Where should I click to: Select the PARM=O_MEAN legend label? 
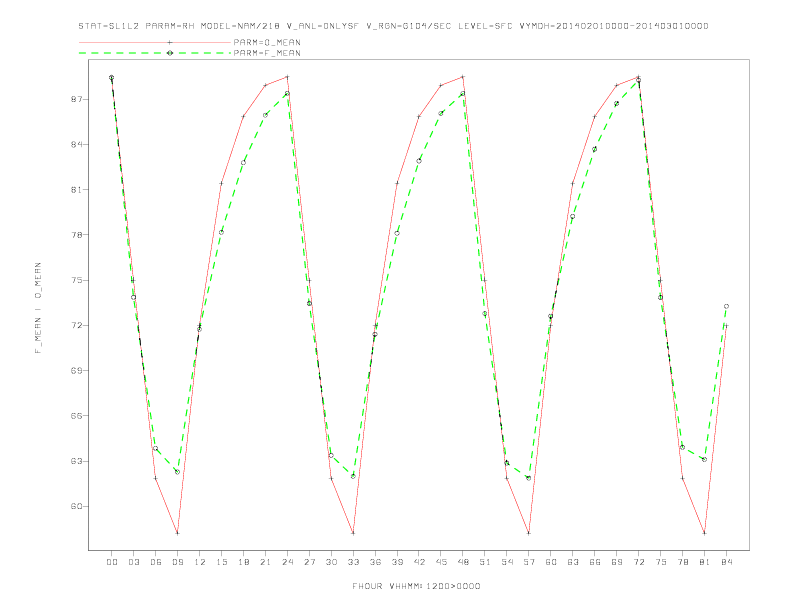pos(267,42)
